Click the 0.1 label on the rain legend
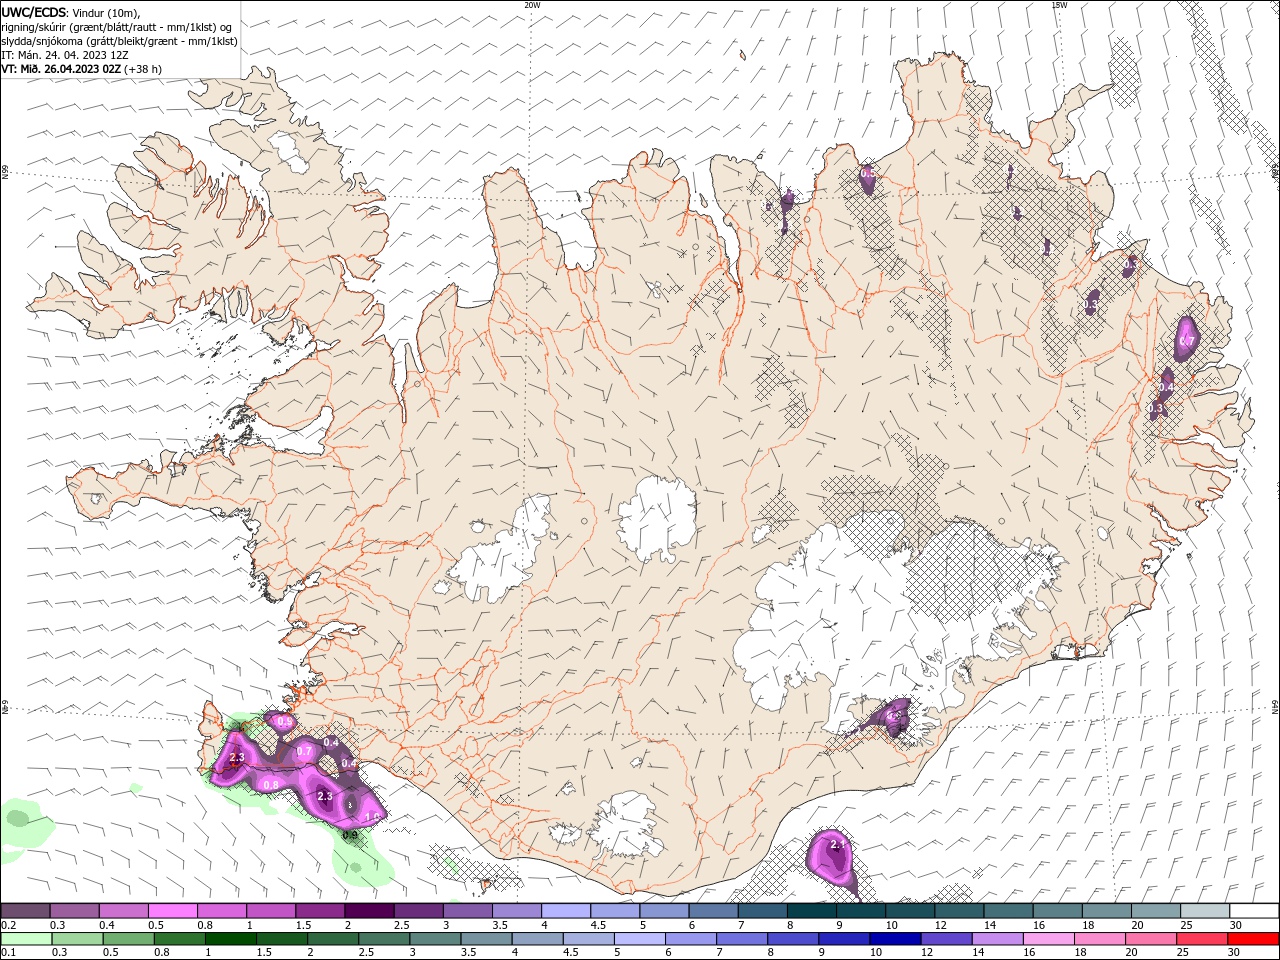Screen dimensions: 1280x960 [x=8, y=953]
